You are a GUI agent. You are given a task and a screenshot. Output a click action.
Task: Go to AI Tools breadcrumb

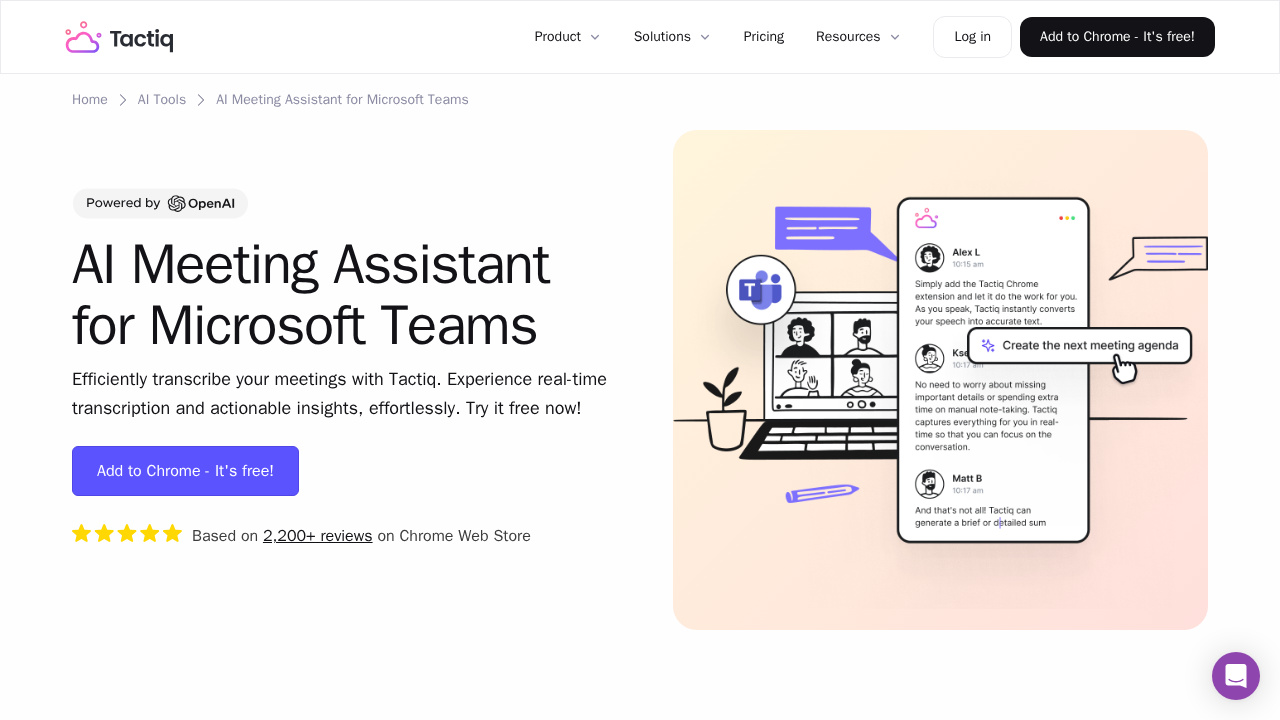point(162,100)
